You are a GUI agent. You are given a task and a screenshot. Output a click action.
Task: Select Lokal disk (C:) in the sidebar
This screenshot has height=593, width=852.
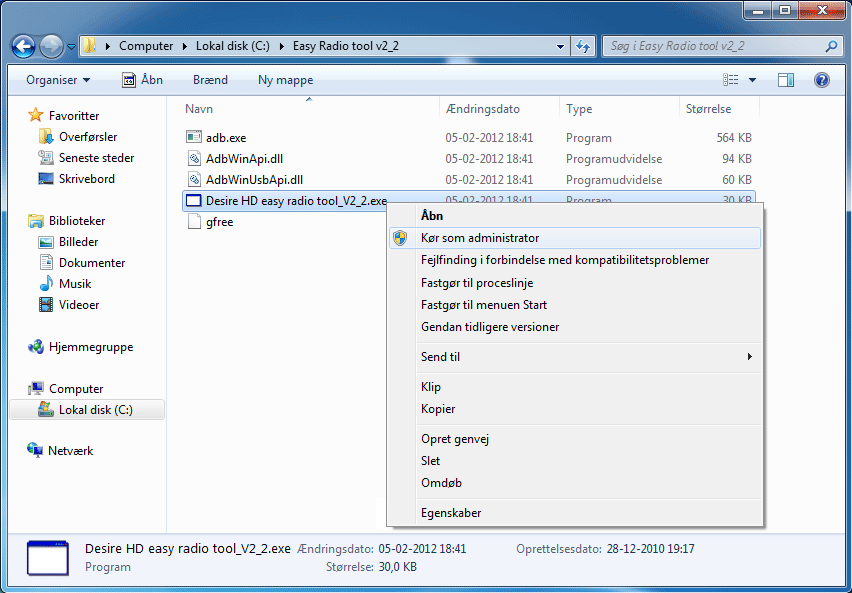(87, 409)
